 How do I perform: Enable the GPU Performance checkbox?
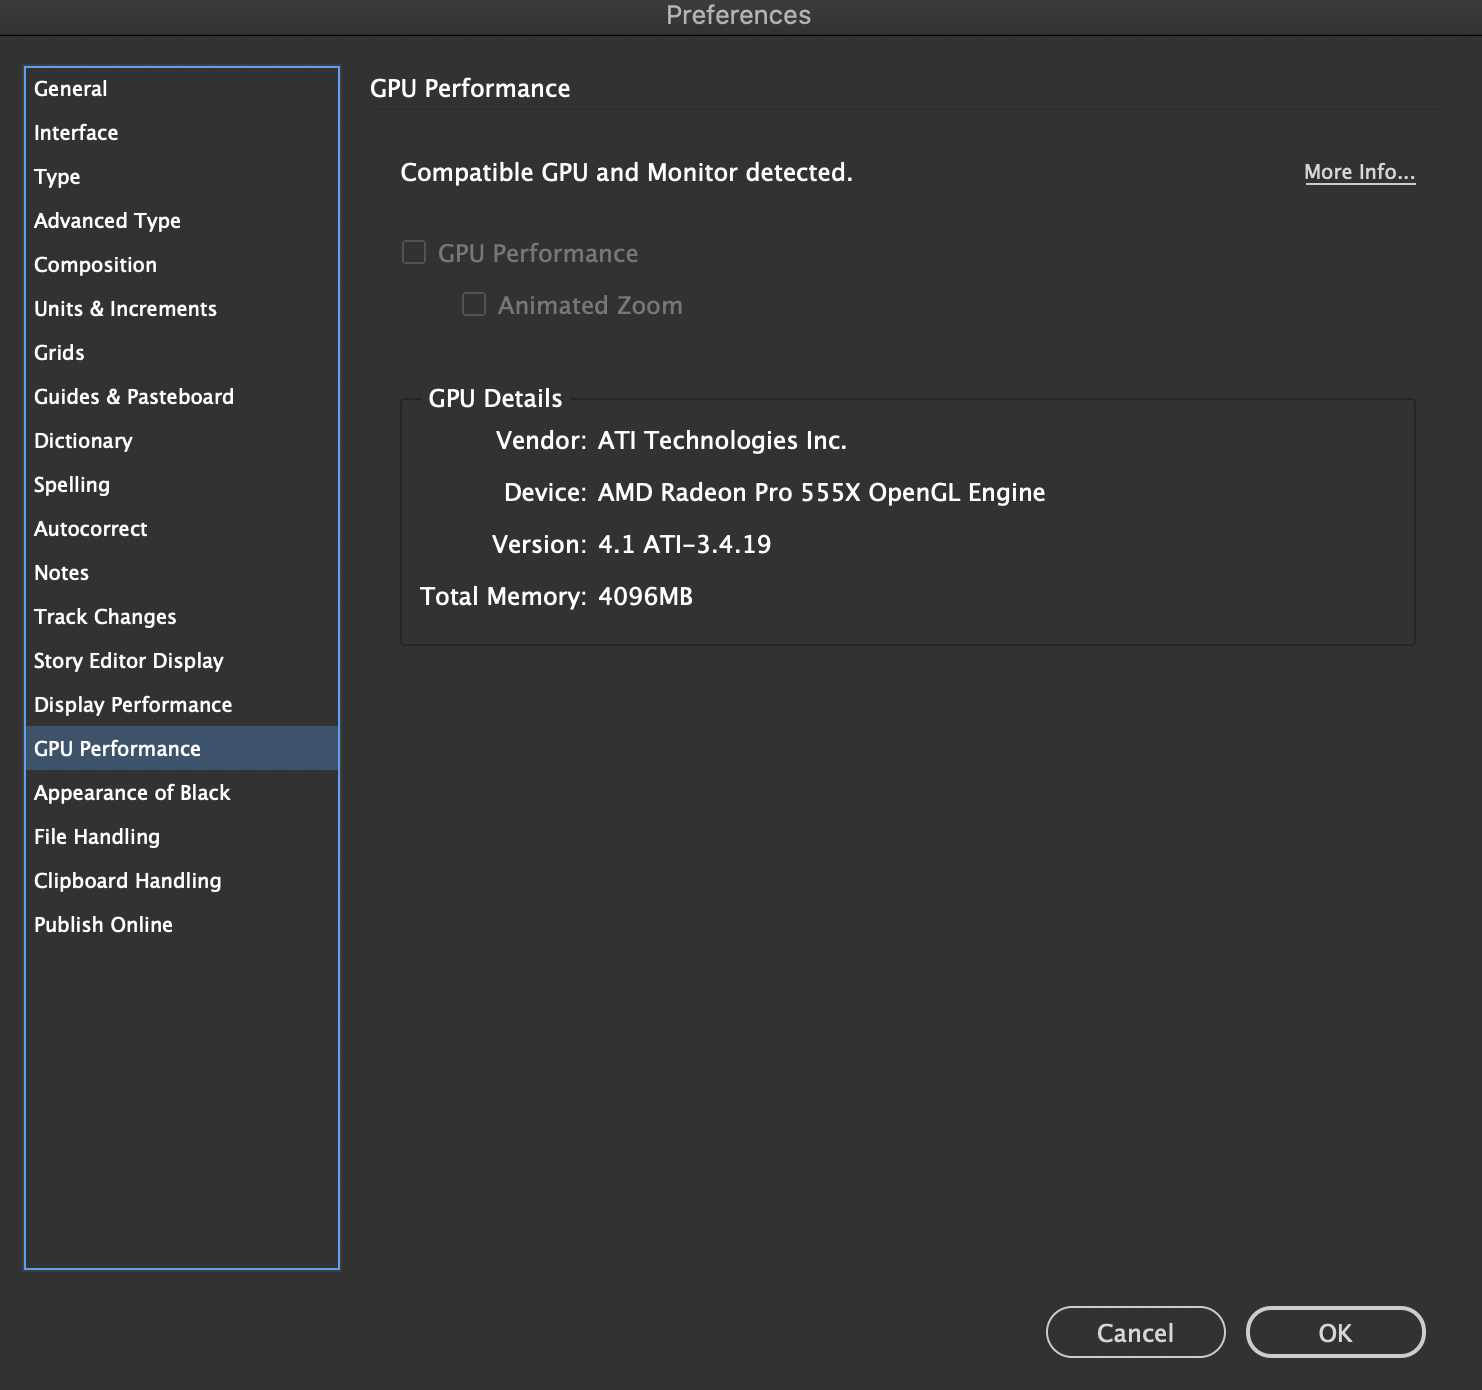413,252
